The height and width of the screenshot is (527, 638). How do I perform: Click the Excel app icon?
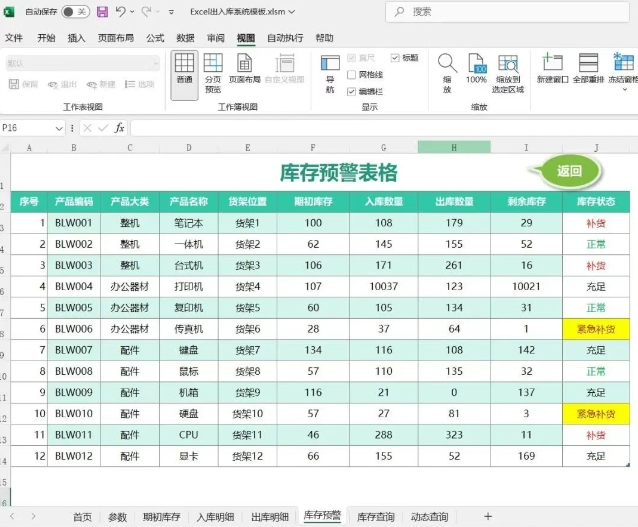point(8,12)
